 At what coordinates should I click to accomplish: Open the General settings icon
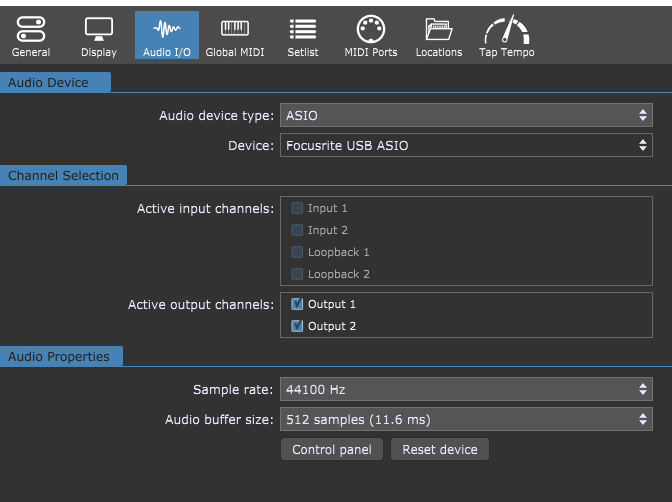click(31, 30)
